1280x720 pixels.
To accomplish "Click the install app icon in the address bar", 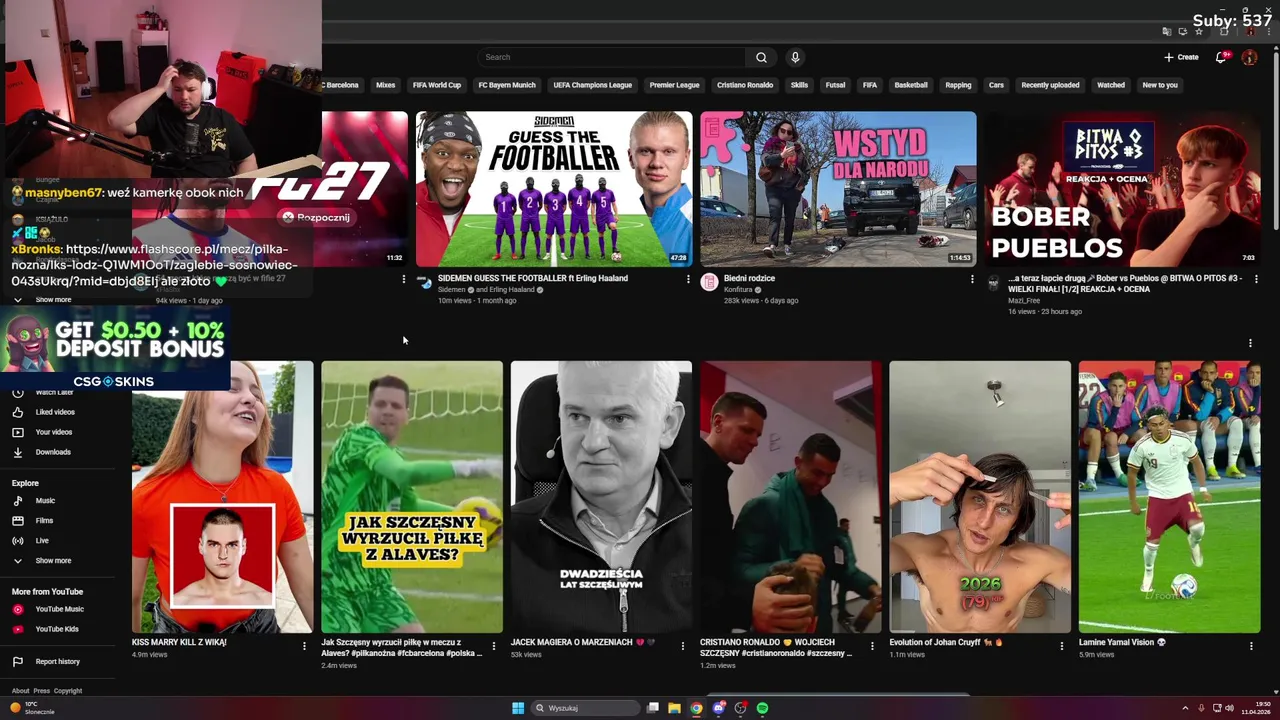I will (x=1182, y=31).
